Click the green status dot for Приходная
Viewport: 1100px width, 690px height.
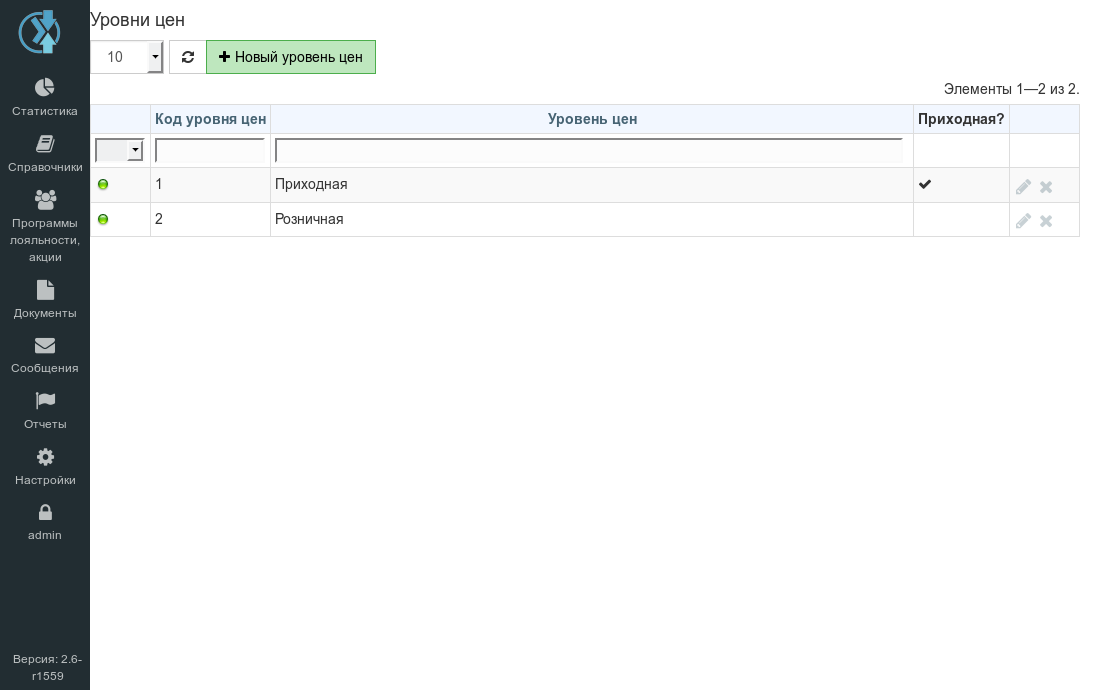tap(103, 184)
